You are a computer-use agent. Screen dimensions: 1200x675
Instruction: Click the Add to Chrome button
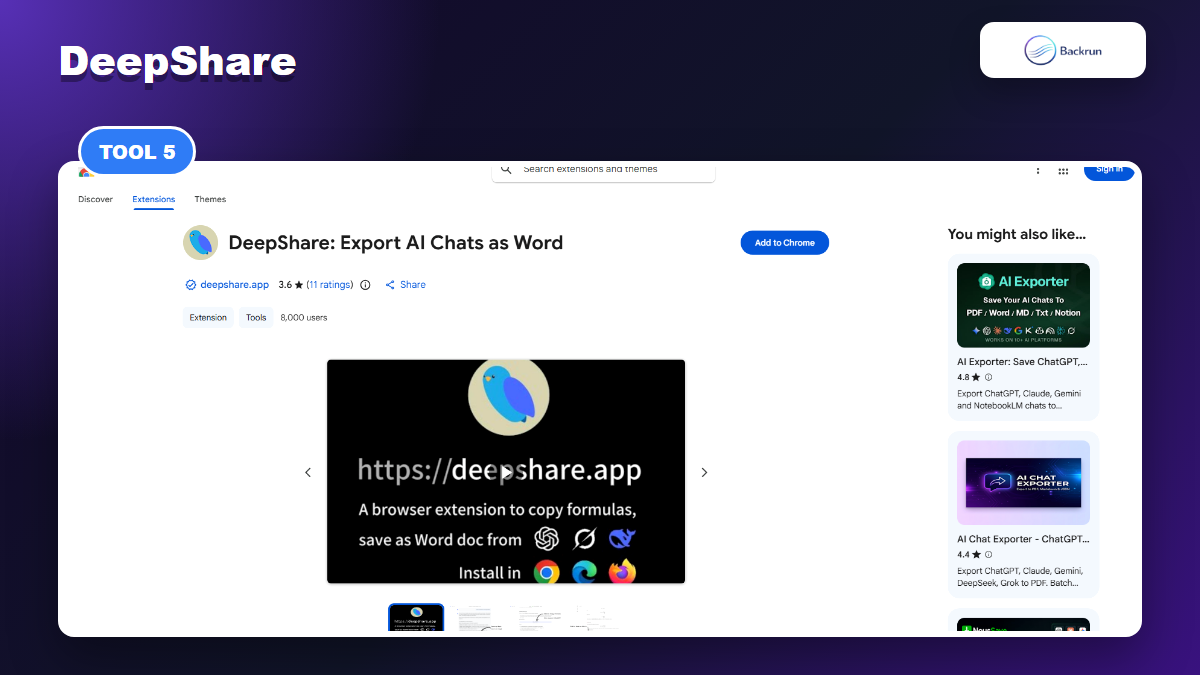click(785, 243)
